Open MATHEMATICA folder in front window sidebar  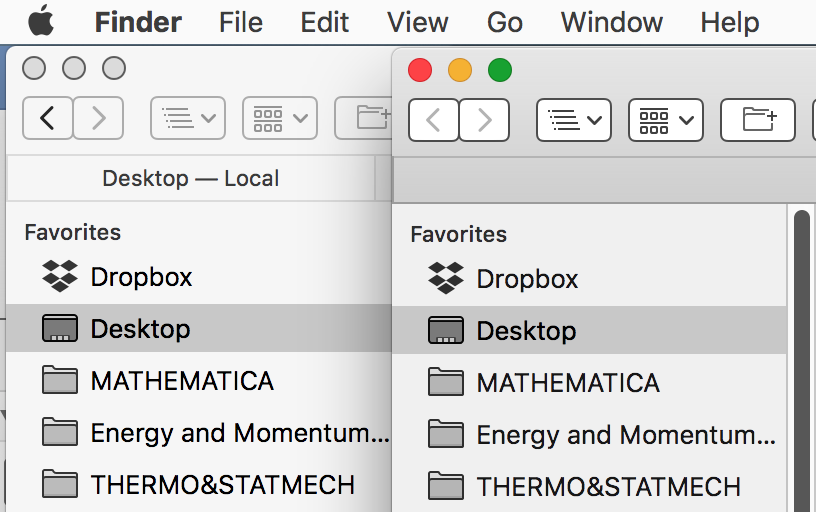589,382
